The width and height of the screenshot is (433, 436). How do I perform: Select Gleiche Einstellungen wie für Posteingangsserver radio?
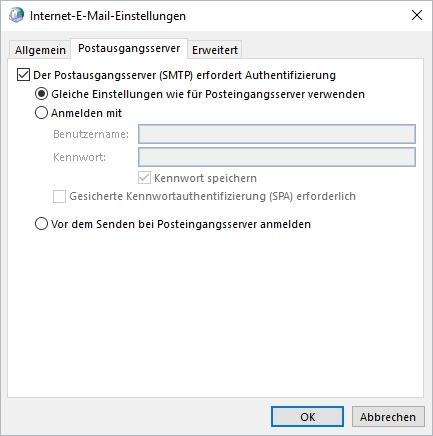click(x=41, y=94)
